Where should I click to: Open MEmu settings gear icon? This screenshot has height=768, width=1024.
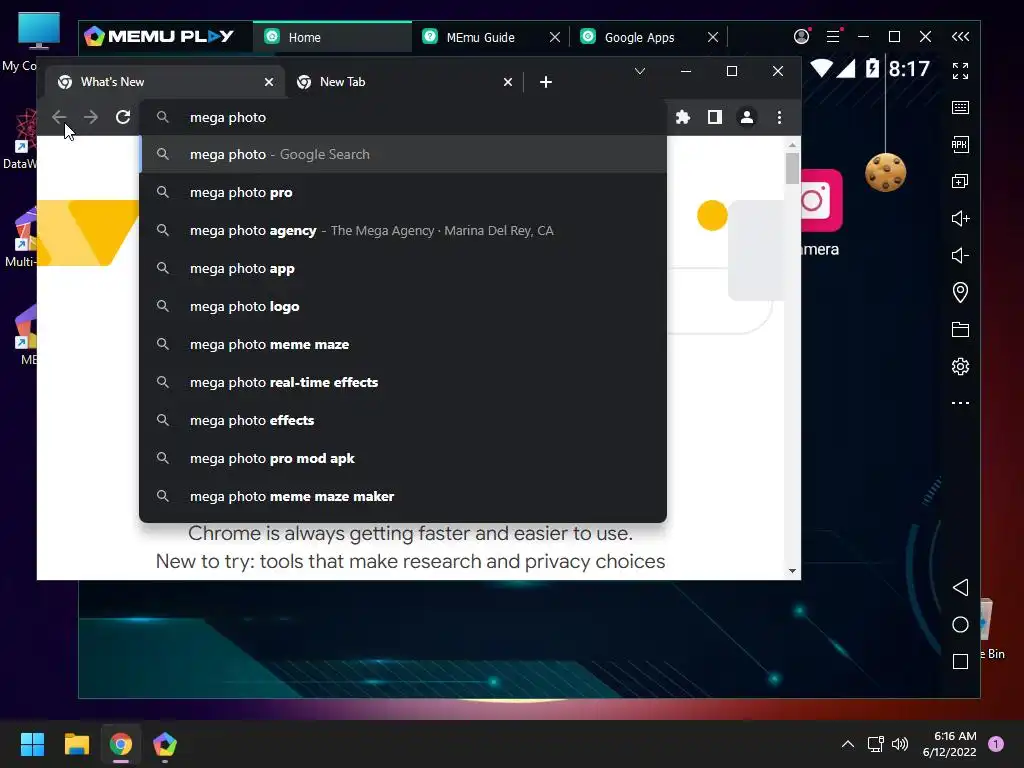pyautogui.click(x=960, y=366)
